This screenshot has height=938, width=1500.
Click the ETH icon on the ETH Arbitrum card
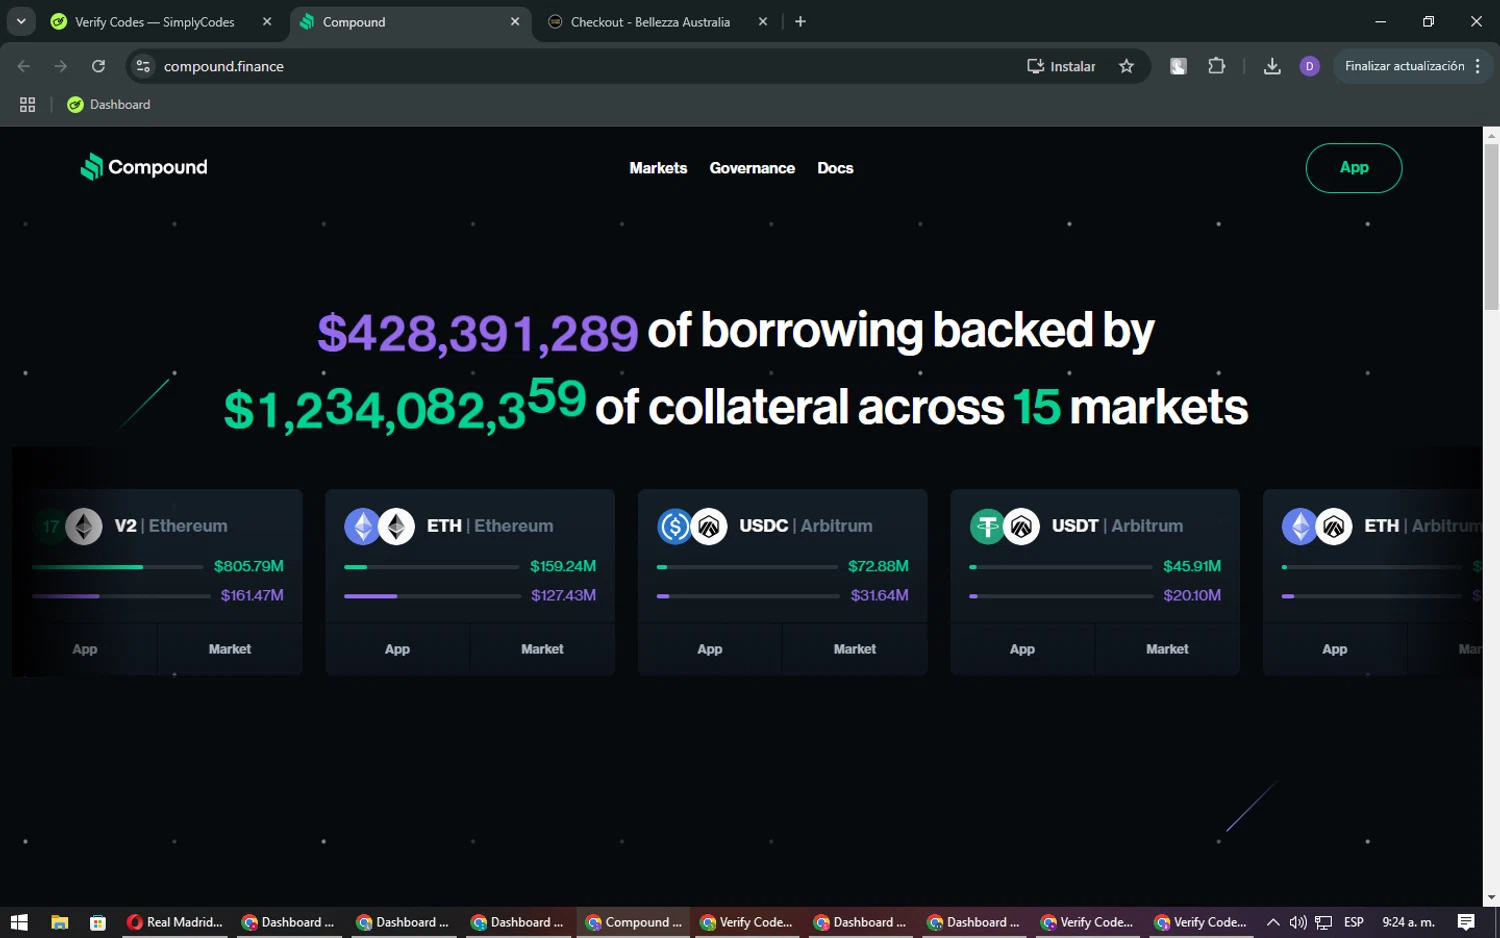(x=1299, y=526)
